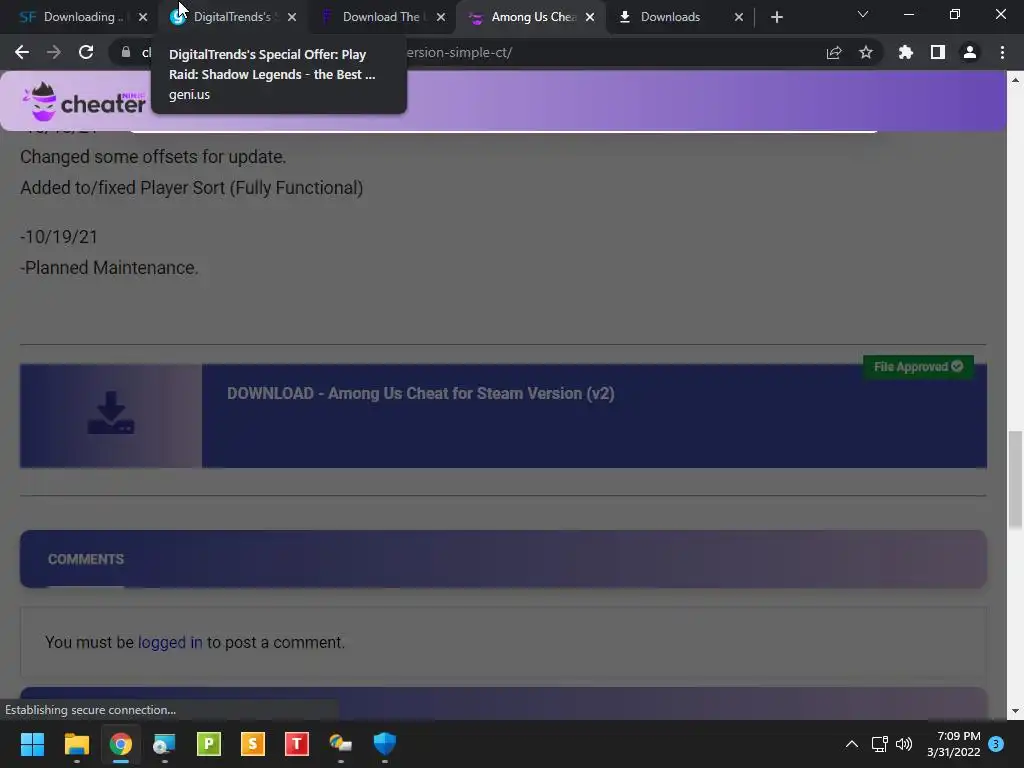Toggle the browser side panel icon

(938, 52)
